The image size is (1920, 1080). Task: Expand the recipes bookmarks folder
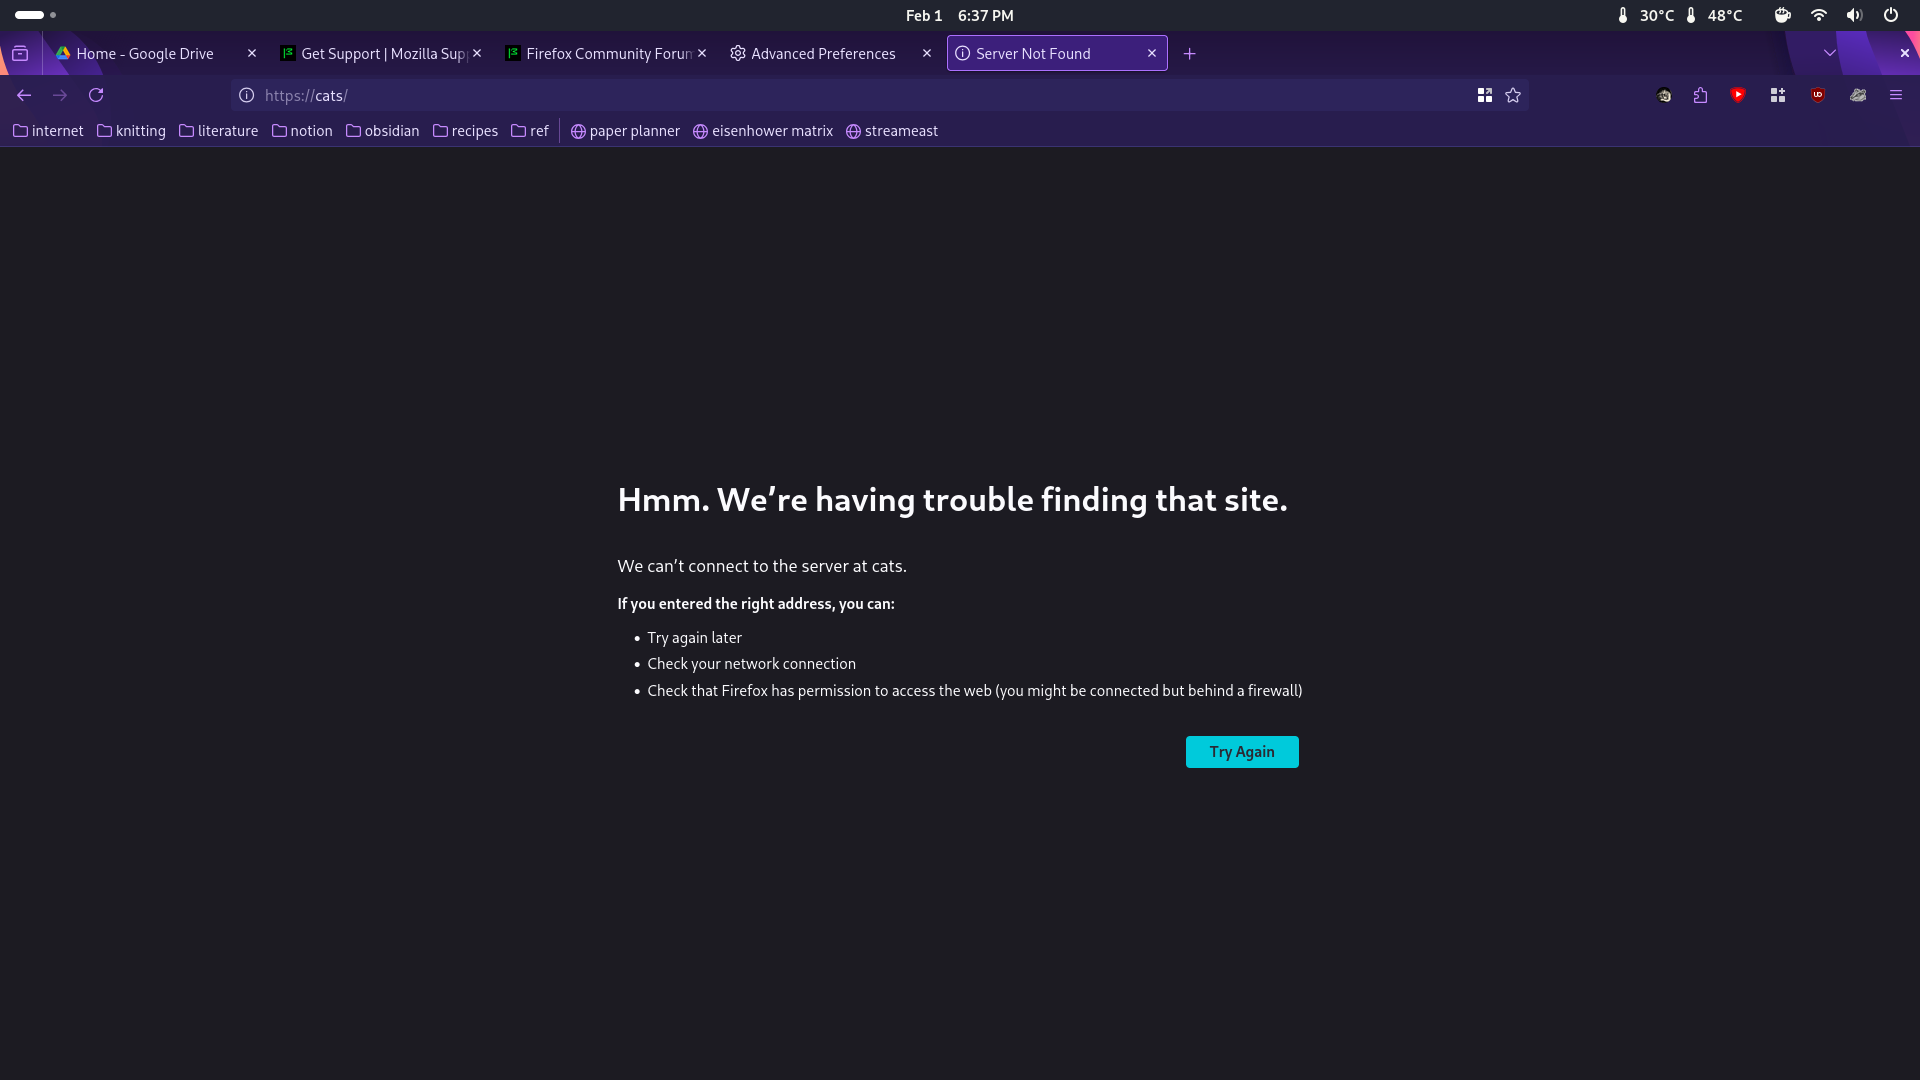point(465,131)
